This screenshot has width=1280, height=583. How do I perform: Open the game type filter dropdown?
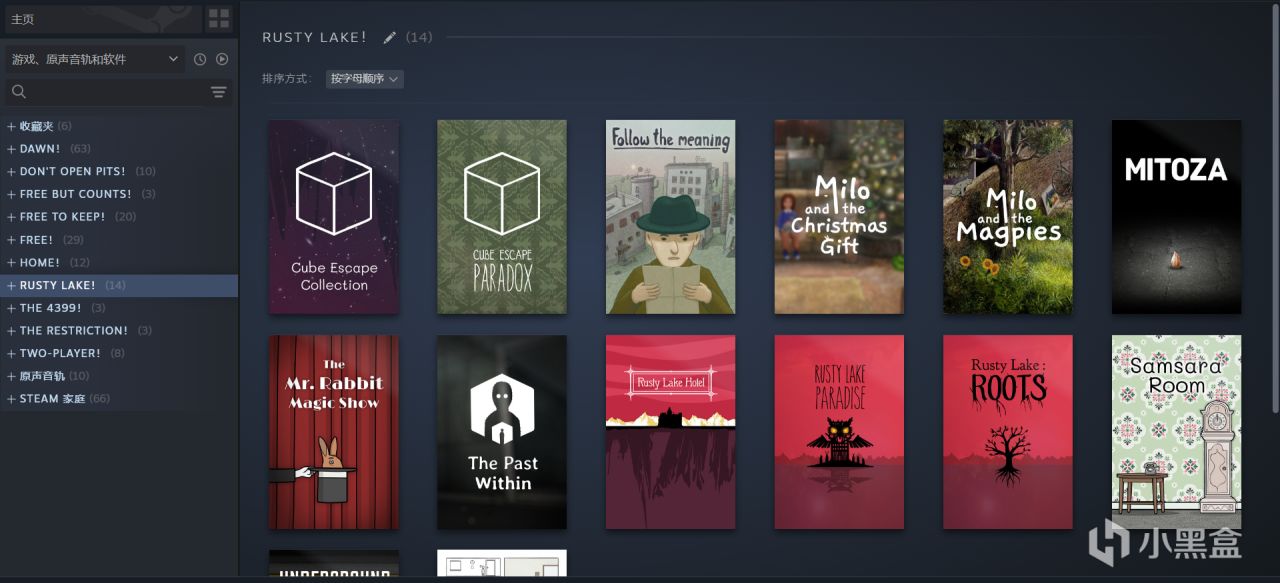[x=95, y=59]
